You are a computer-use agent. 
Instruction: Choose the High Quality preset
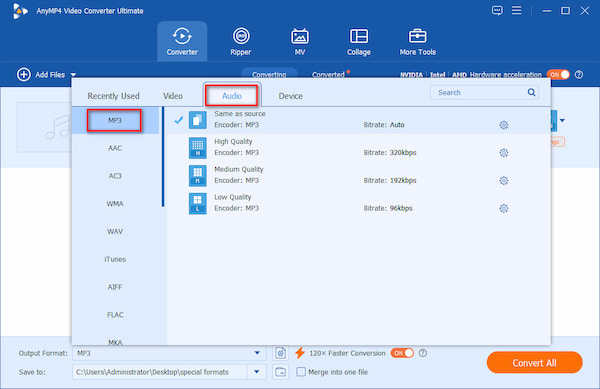coord(359,148)
